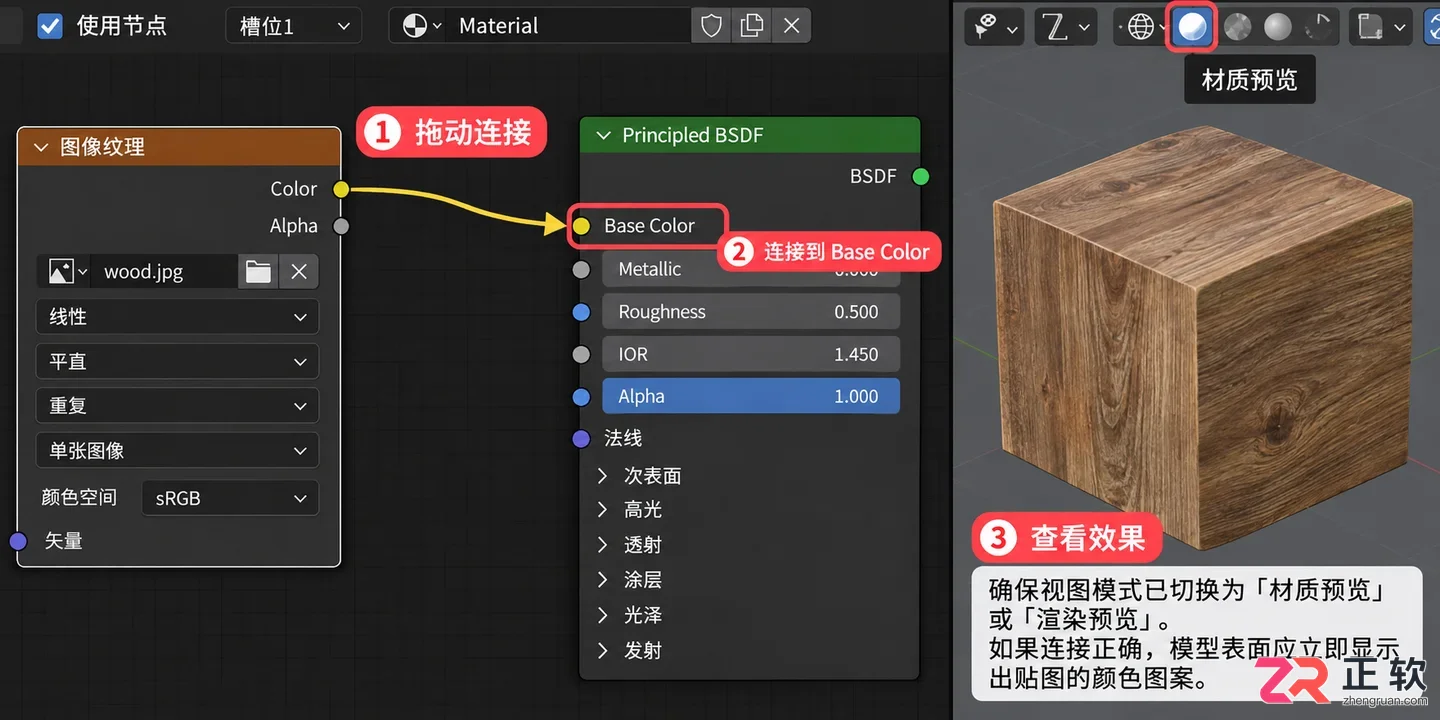Screen dimensions: 1440x720
Task: Click the green BSDF output socket
Action: click(x=921, y=177)
